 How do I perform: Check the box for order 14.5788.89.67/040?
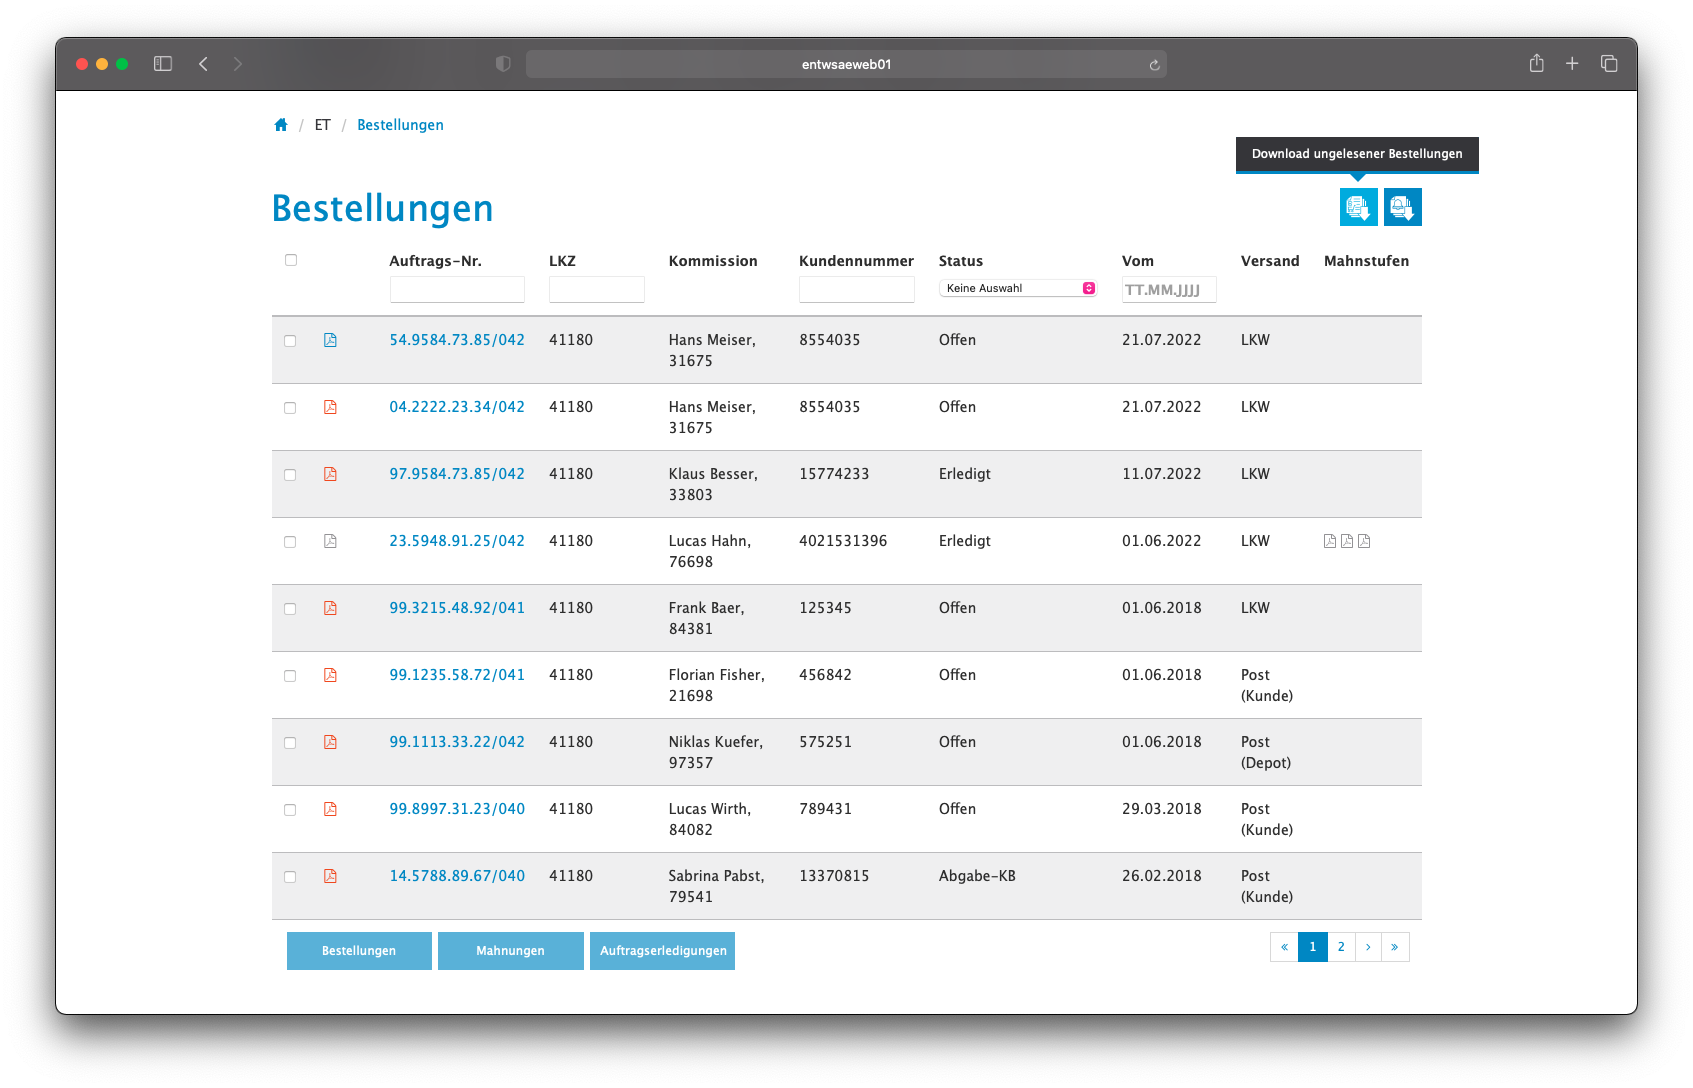point(290,877)
